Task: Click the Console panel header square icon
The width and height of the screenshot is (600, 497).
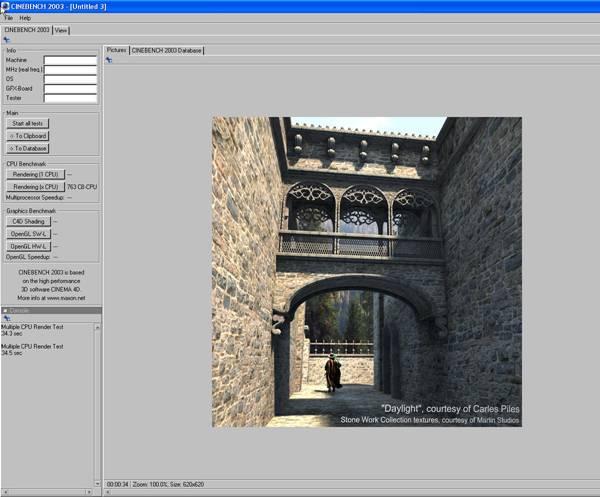Action: [x=5, y=310]
